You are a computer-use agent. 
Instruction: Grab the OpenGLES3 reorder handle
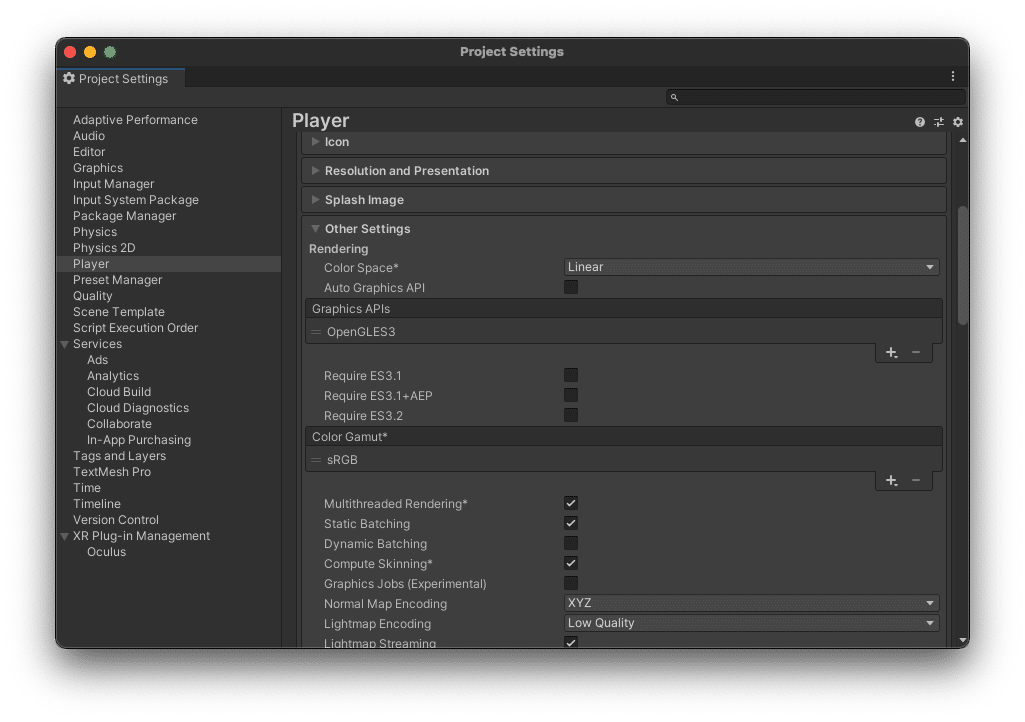316,332
